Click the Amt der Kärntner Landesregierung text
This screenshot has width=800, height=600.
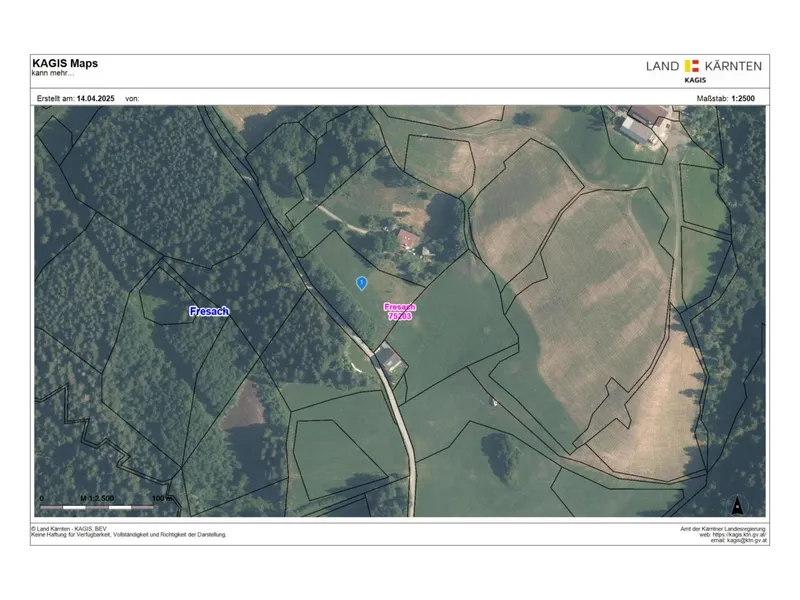[x=716, y=529]
